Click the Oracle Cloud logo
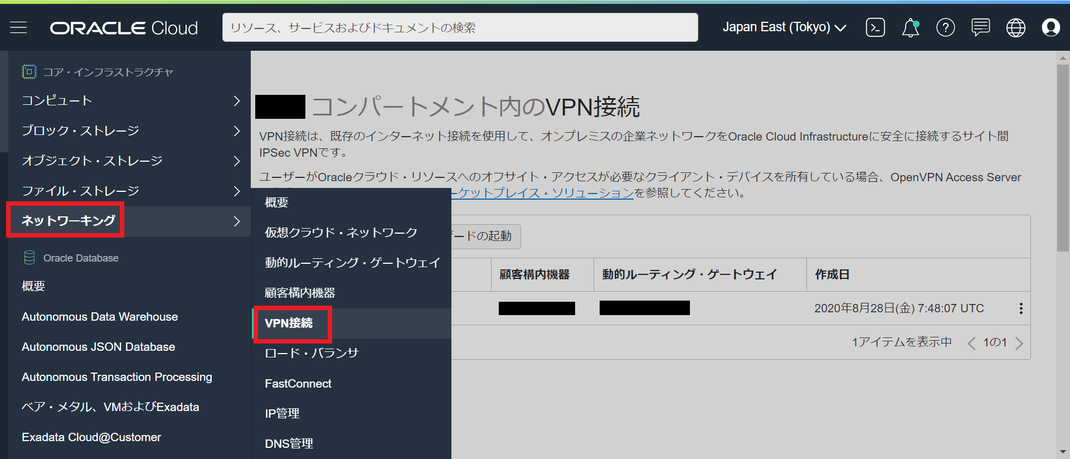The height and width of the screenshot is (459, 1070). tap(124, 28)
